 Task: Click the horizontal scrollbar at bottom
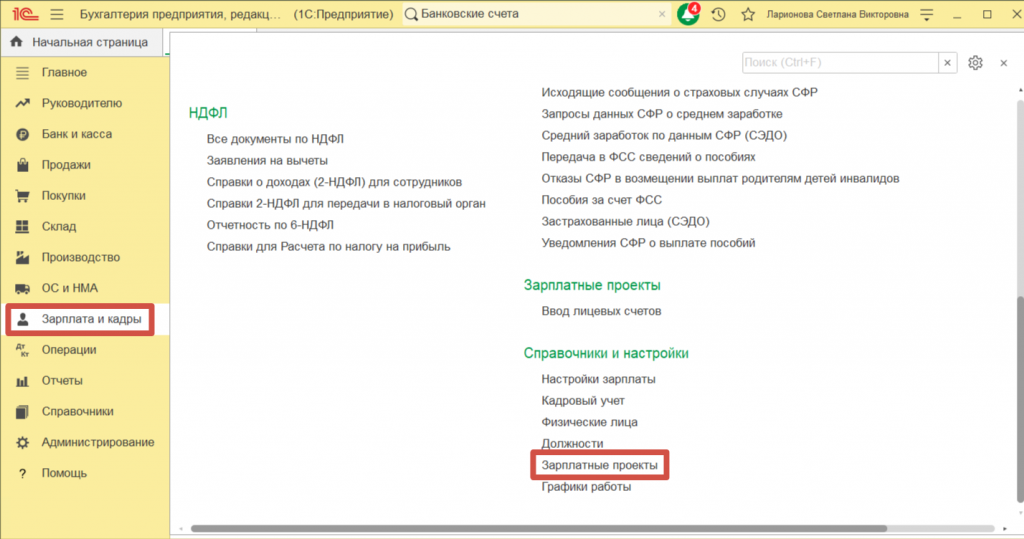[539, 529]
